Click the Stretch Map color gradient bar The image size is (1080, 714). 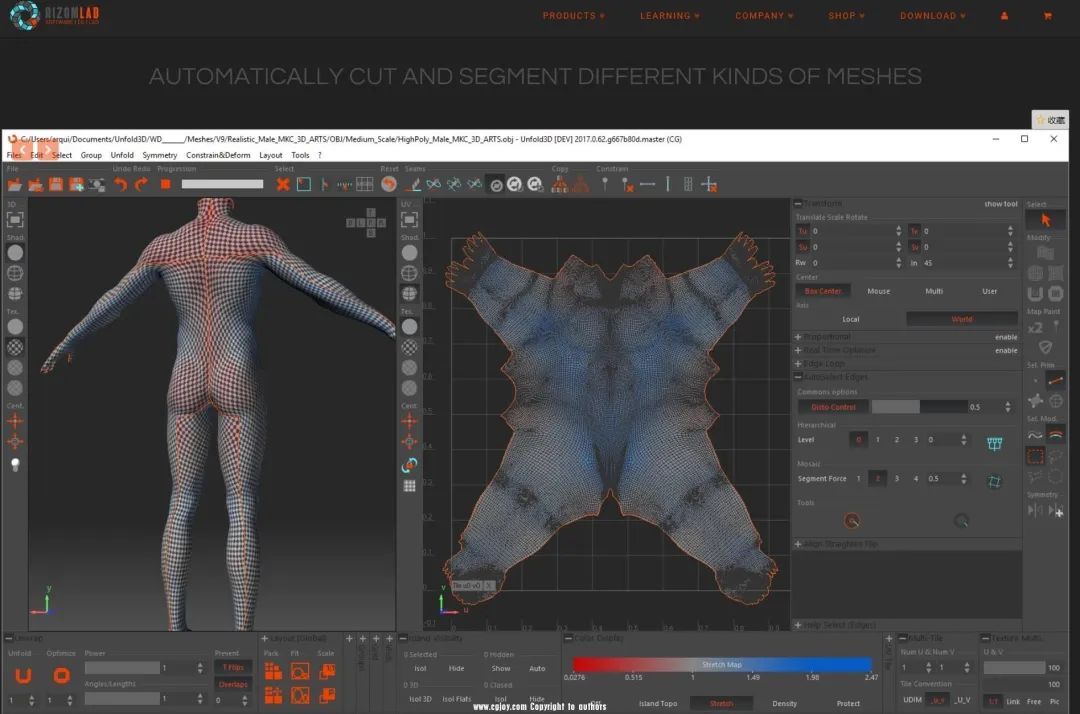point(721,664)
